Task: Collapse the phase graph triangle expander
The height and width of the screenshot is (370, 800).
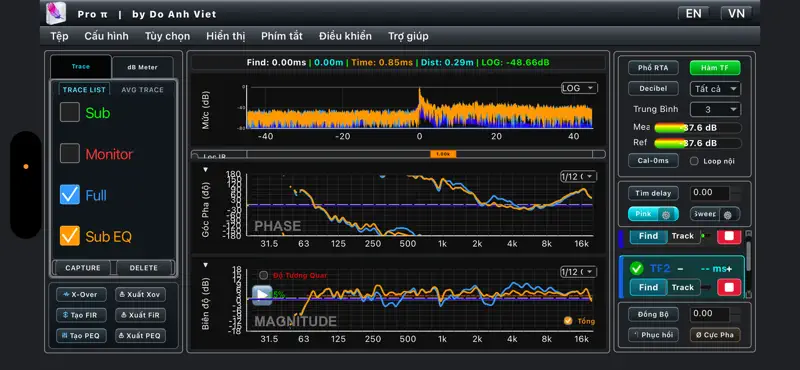Action: click(x=206, y=170)
